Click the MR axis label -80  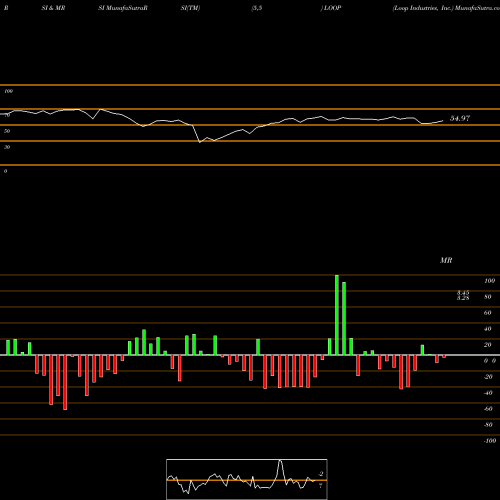click(x=488, y=425)
